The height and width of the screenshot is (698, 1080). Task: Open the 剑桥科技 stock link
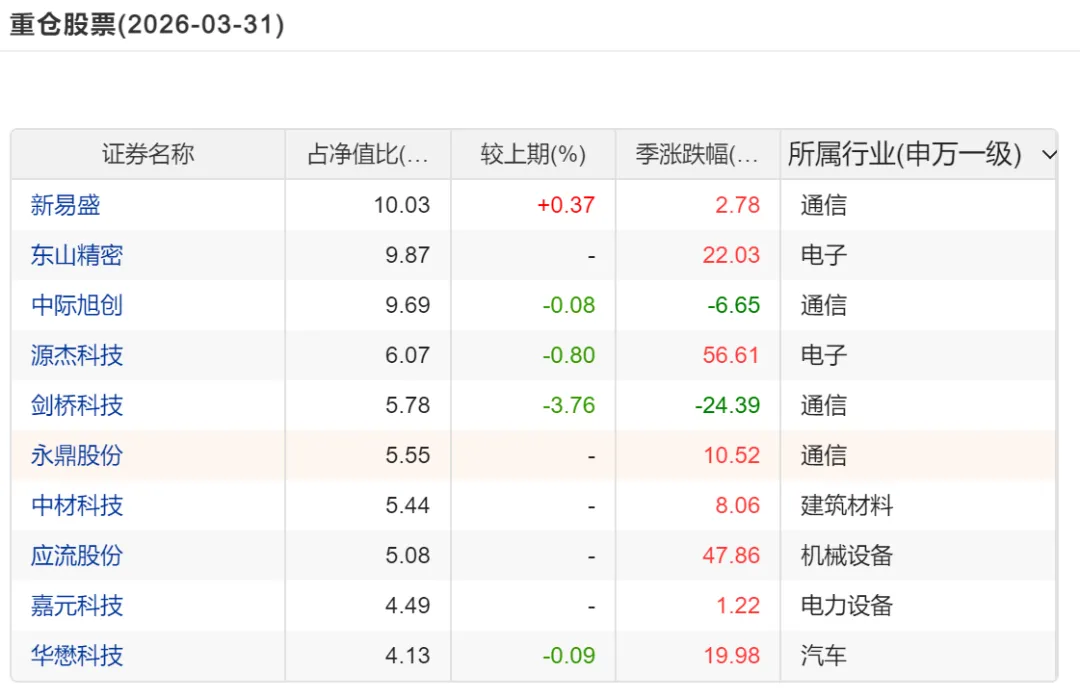click(76, 405)
